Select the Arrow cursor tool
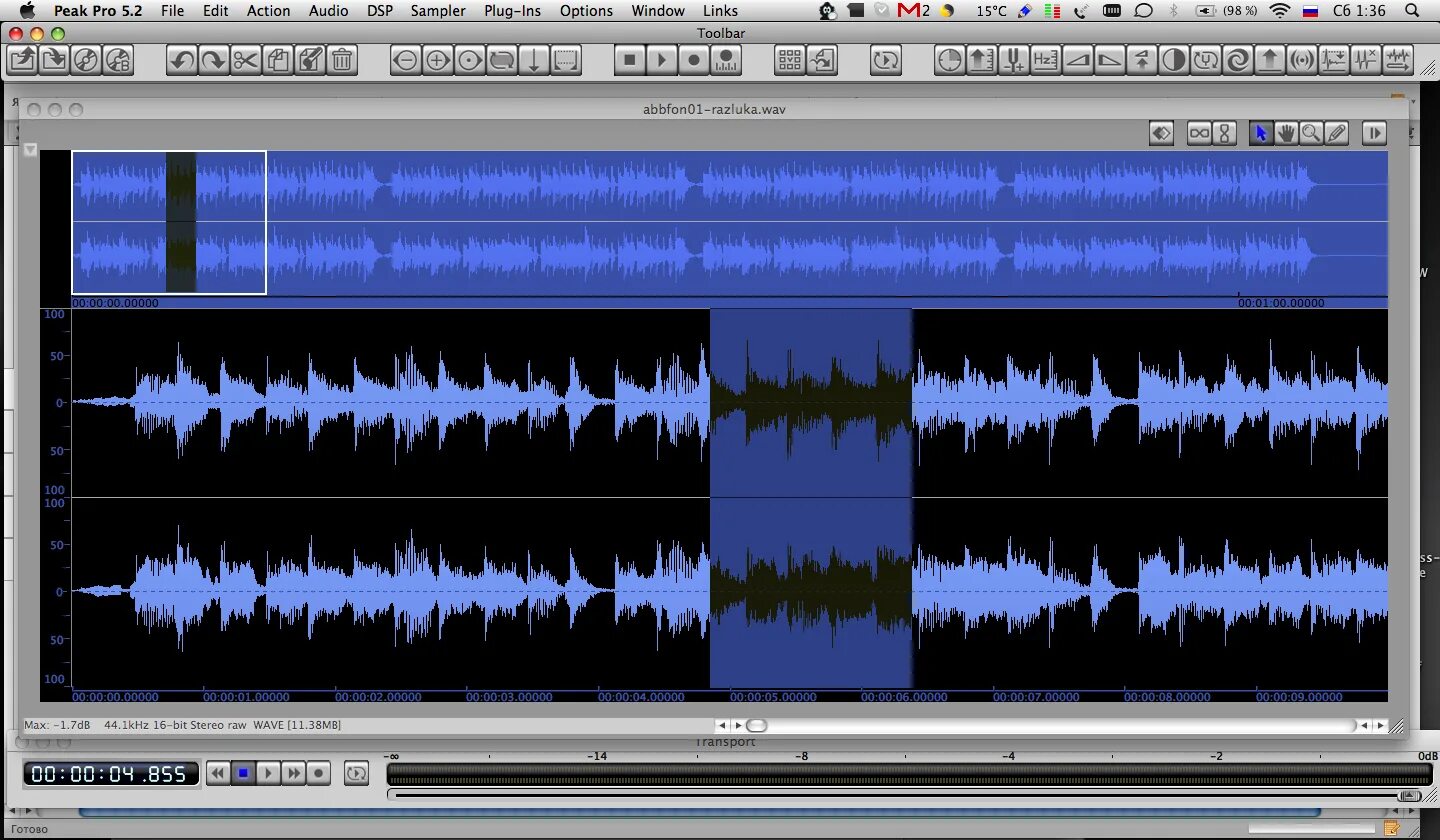Viewport: 1440px width, 840px height. 1261,133
